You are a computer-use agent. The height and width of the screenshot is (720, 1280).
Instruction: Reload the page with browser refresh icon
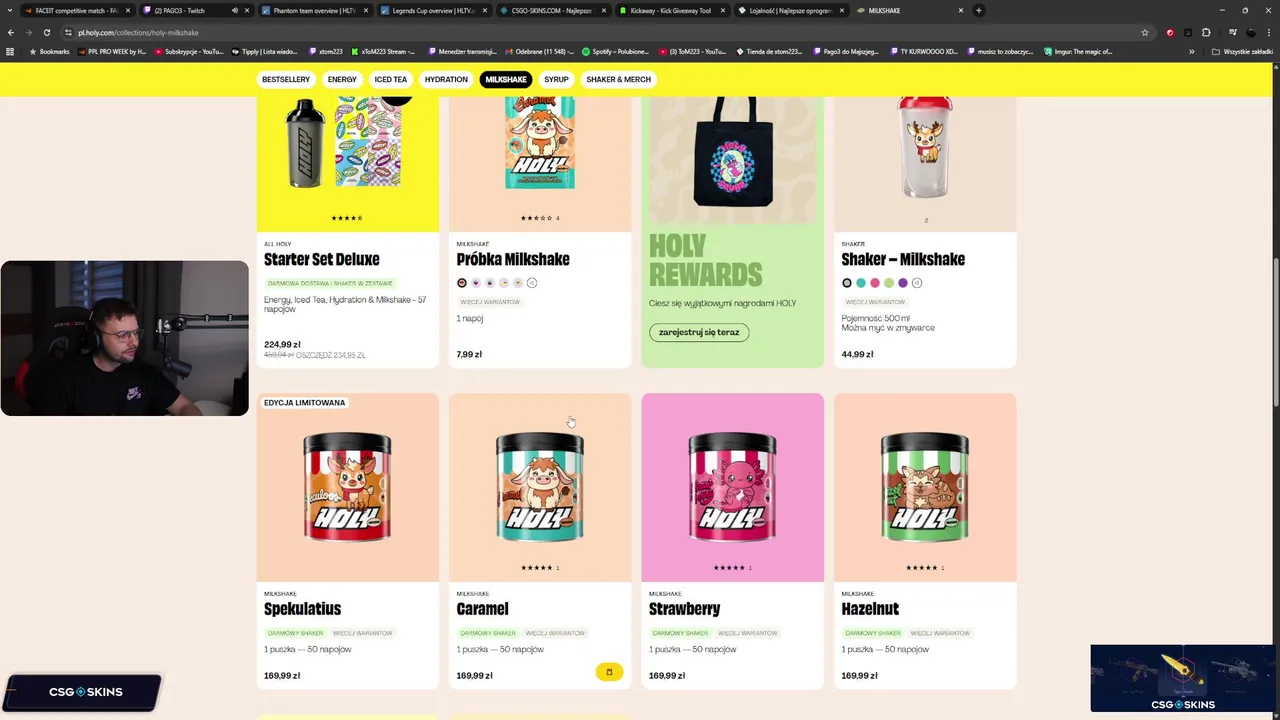coord(46,32)
